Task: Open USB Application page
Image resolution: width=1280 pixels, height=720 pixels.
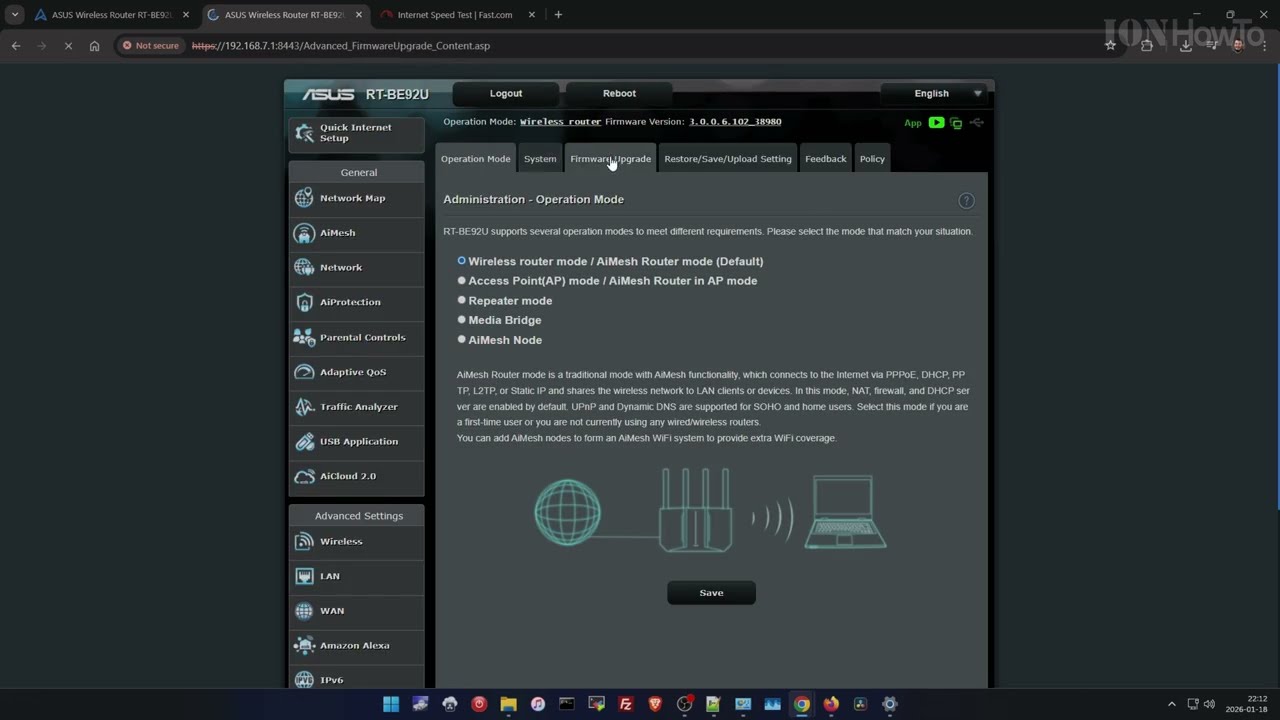Action: (356, 441)
